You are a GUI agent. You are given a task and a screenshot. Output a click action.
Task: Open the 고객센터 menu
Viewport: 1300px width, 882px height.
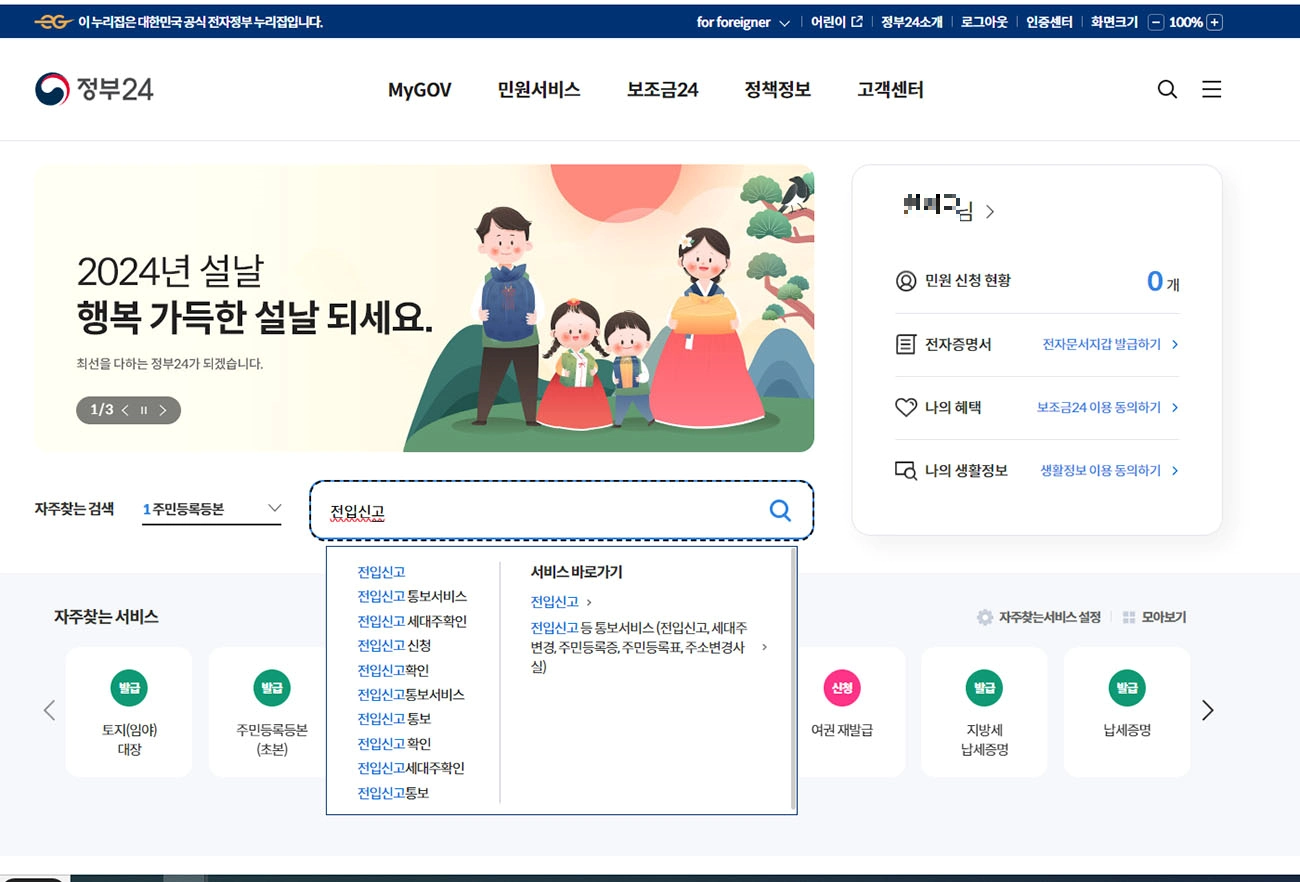tap(890, 90)
